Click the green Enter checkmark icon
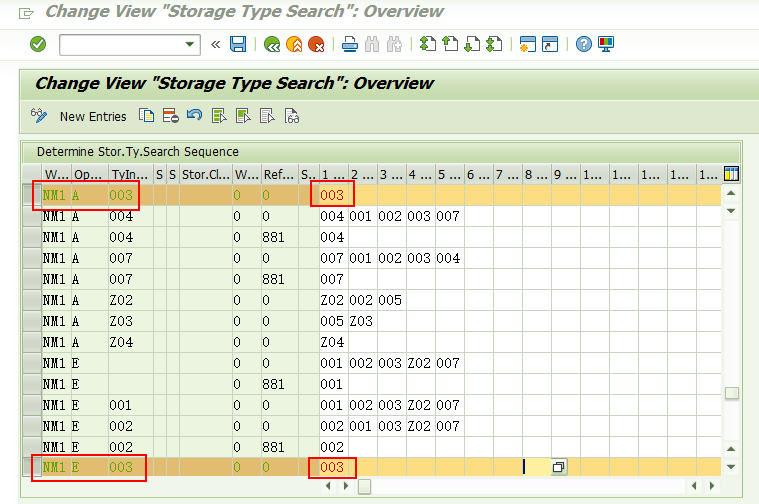 pos(38,45)
